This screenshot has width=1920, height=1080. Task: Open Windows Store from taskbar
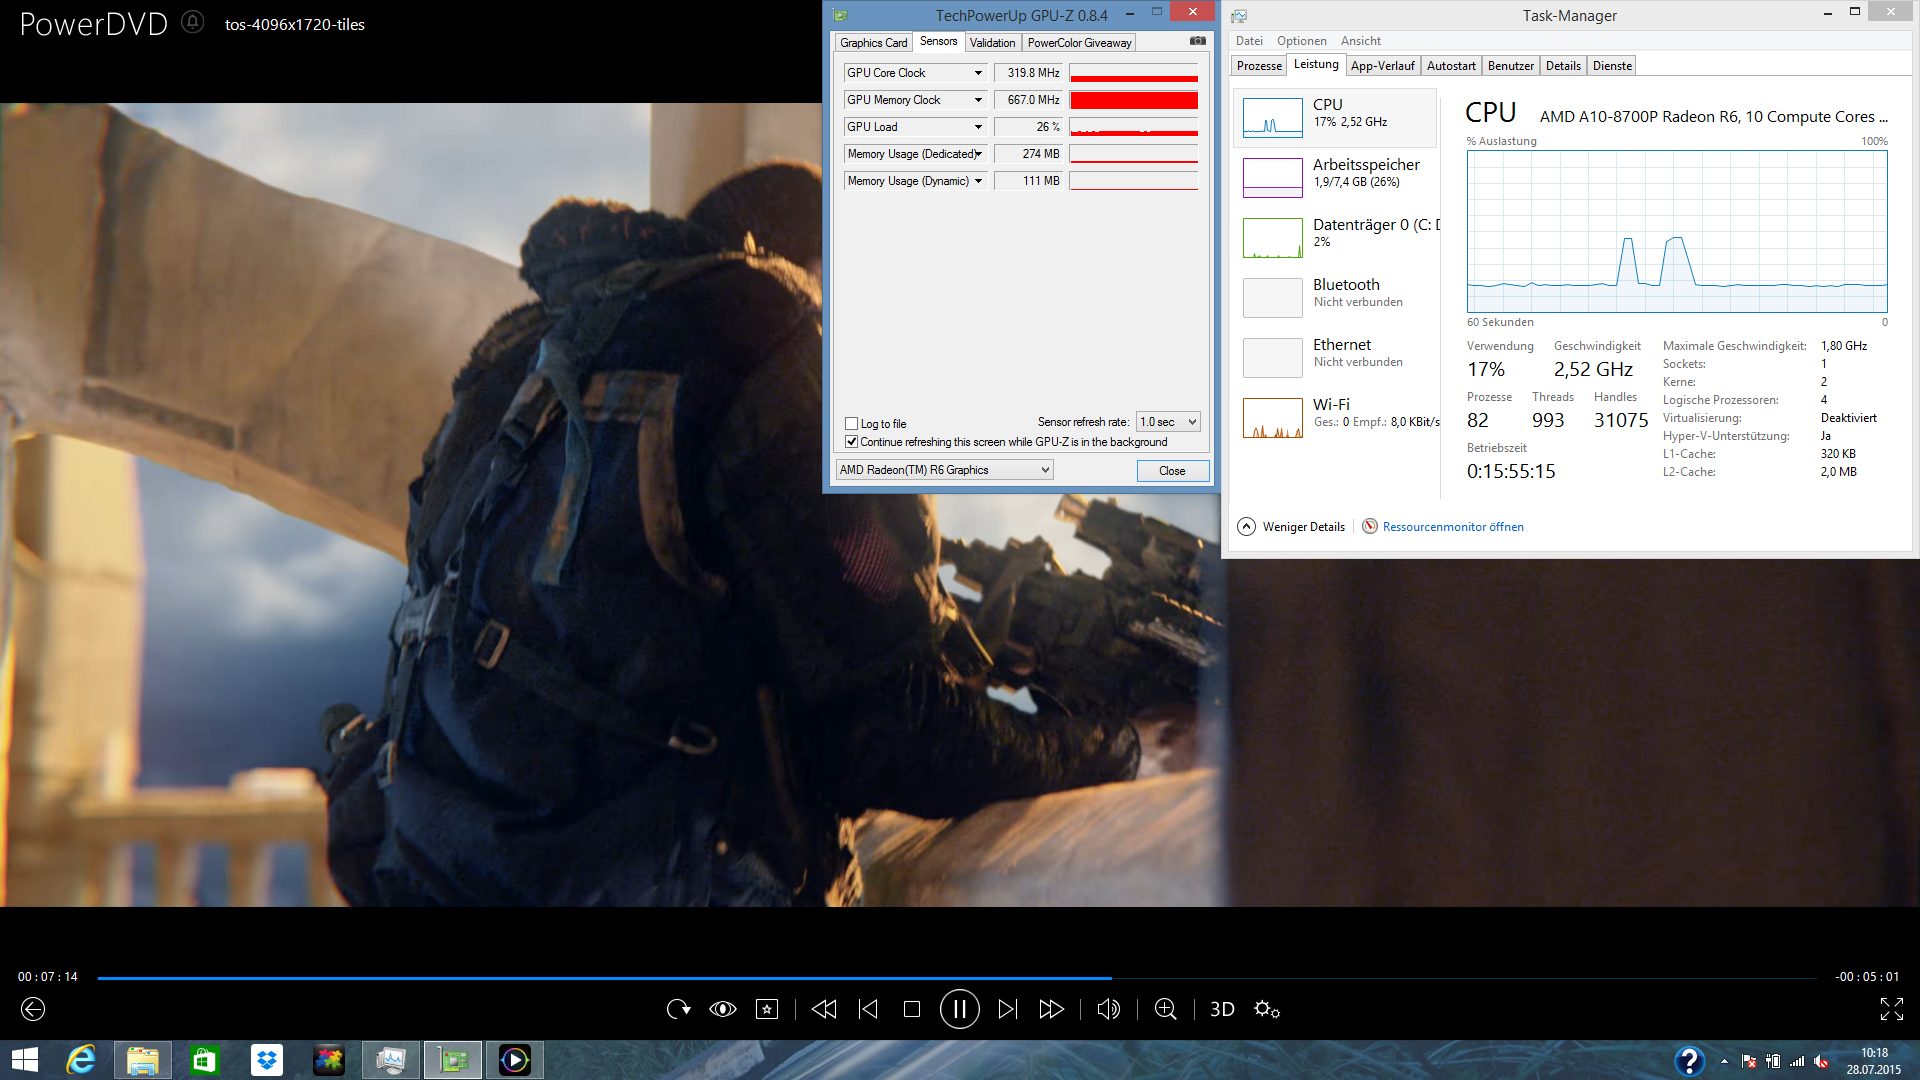204,1060
